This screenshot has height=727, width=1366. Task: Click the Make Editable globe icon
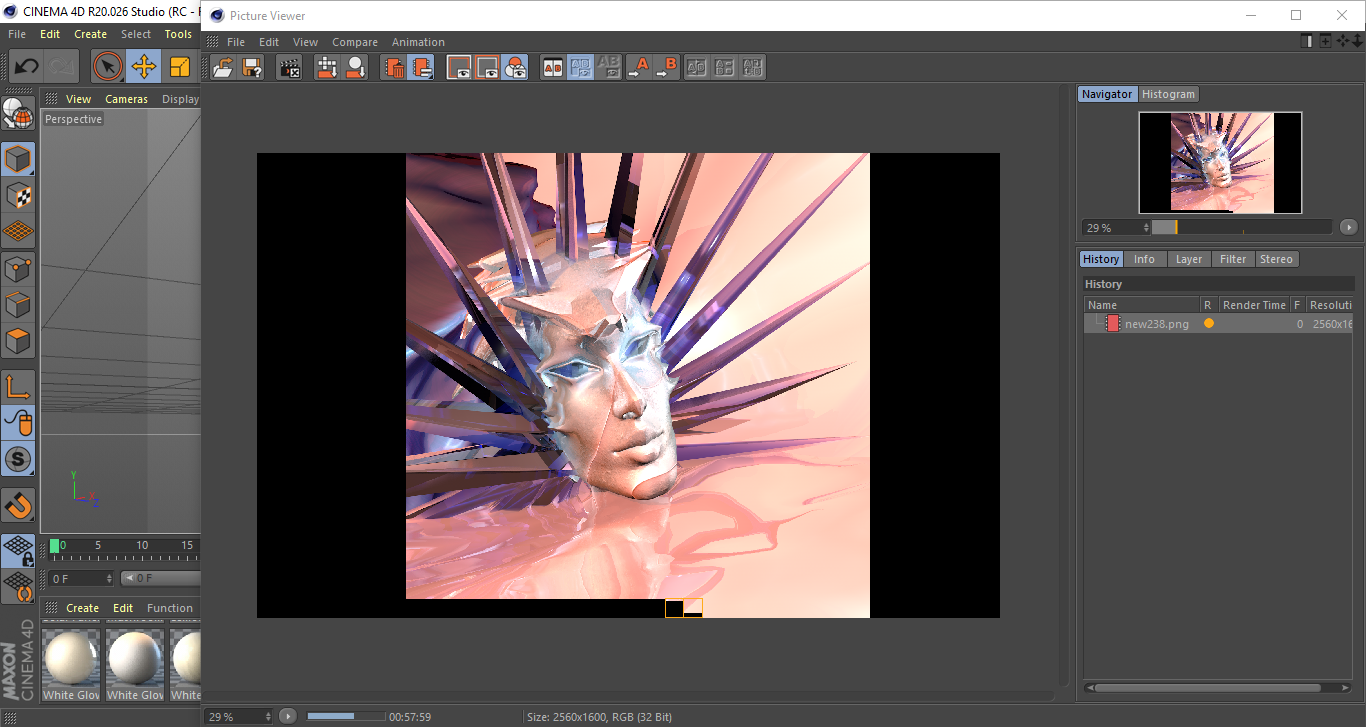click(18, 113)
